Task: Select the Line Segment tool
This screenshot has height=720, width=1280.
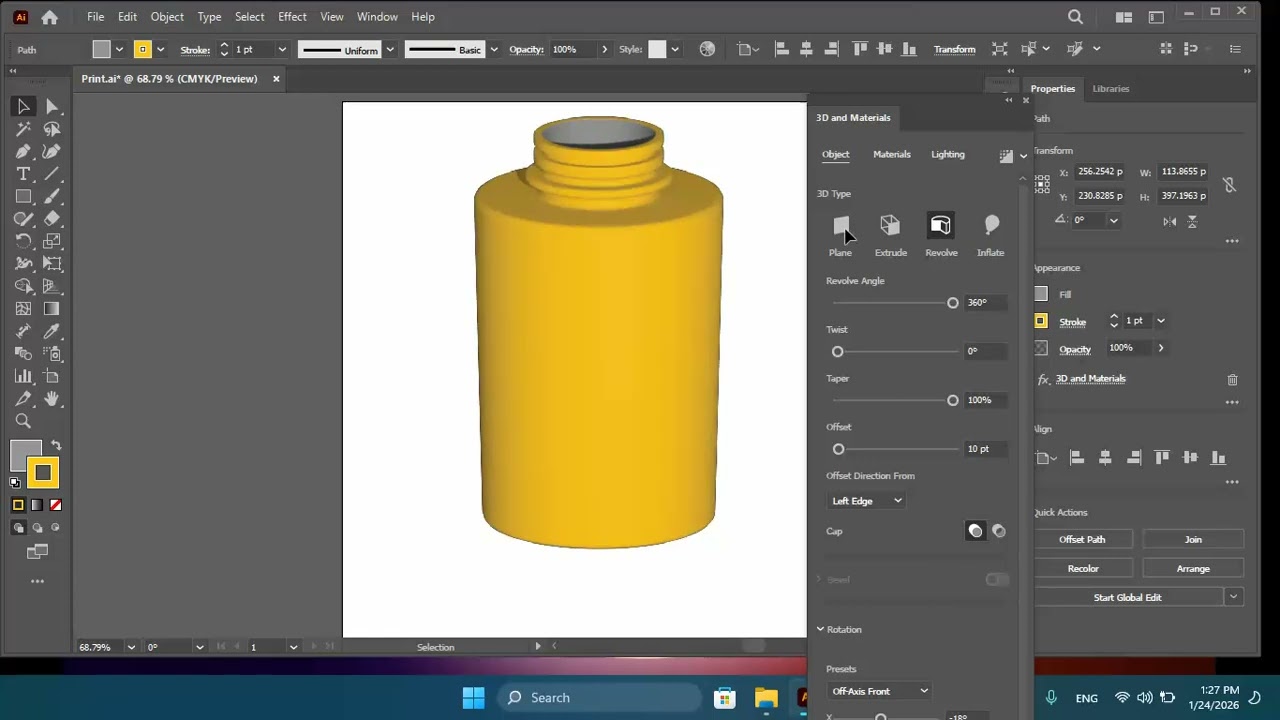Action: click(x=52, y=174)
